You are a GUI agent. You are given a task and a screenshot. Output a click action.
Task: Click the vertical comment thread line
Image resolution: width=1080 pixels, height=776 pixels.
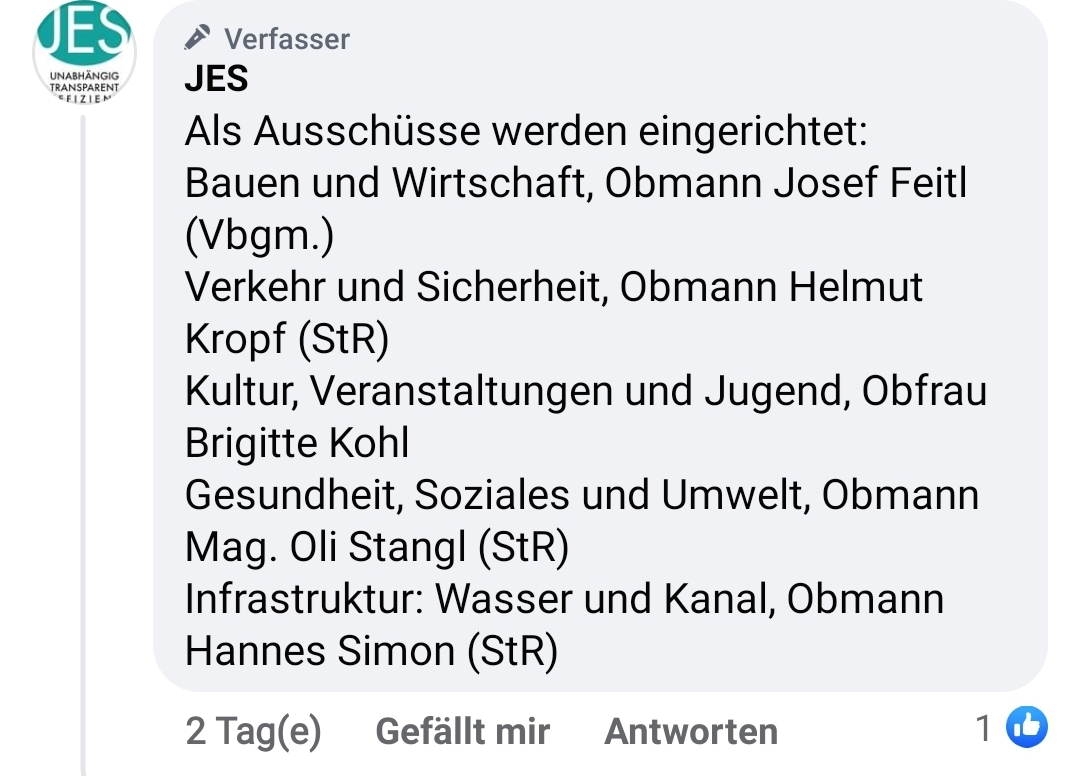click(83, 445)
